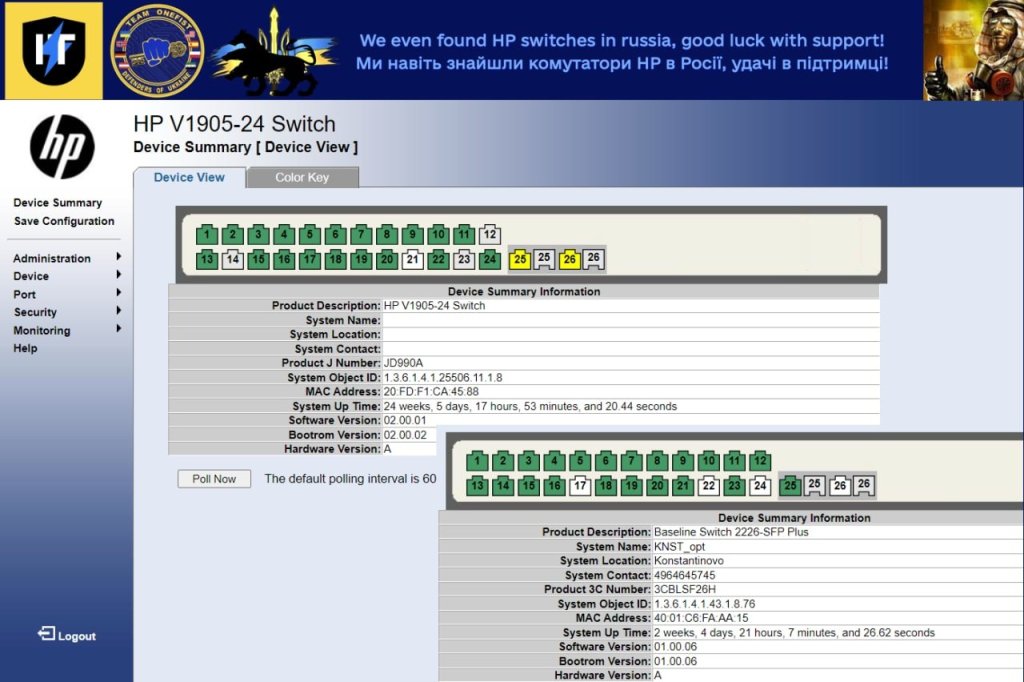The height and width of the screenshot is (682, 1024).
Task: Click the blue lightning shield logo in banner
Action: 53,50
